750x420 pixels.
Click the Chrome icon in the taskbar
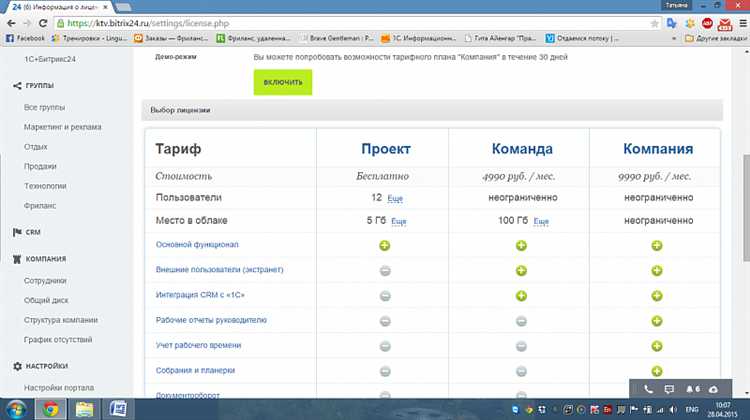coord(51,409)
